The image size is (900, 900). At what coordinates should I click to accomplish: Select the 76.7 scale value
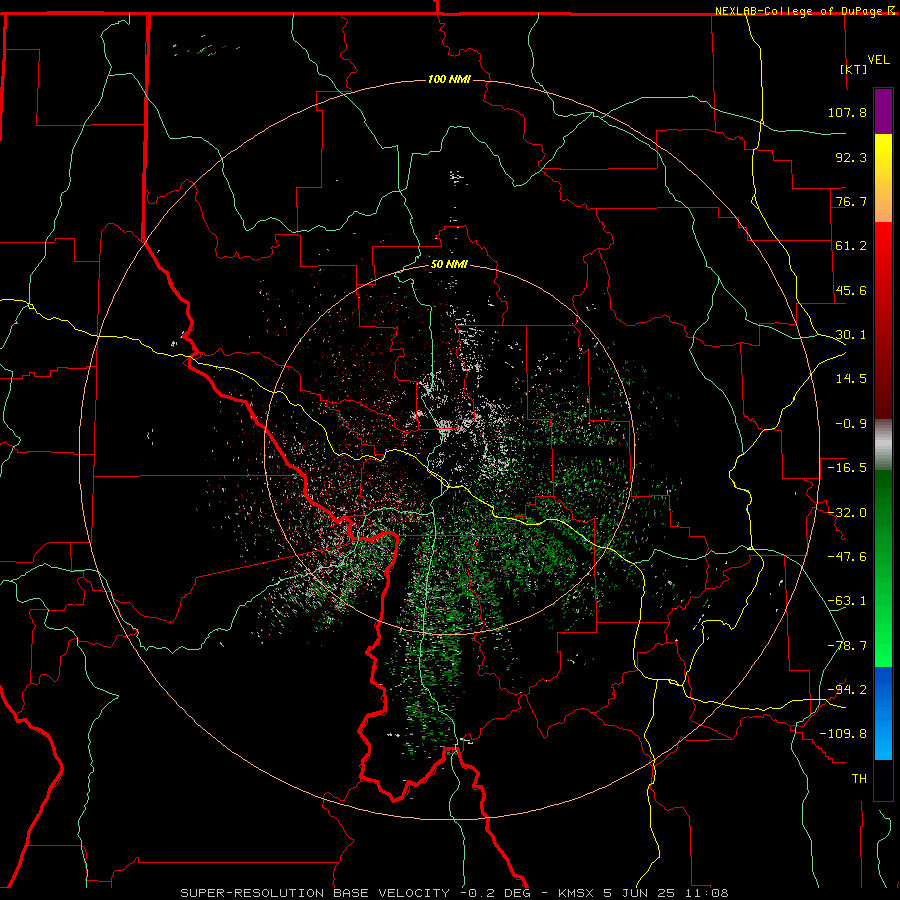click(x=851, y=201)
